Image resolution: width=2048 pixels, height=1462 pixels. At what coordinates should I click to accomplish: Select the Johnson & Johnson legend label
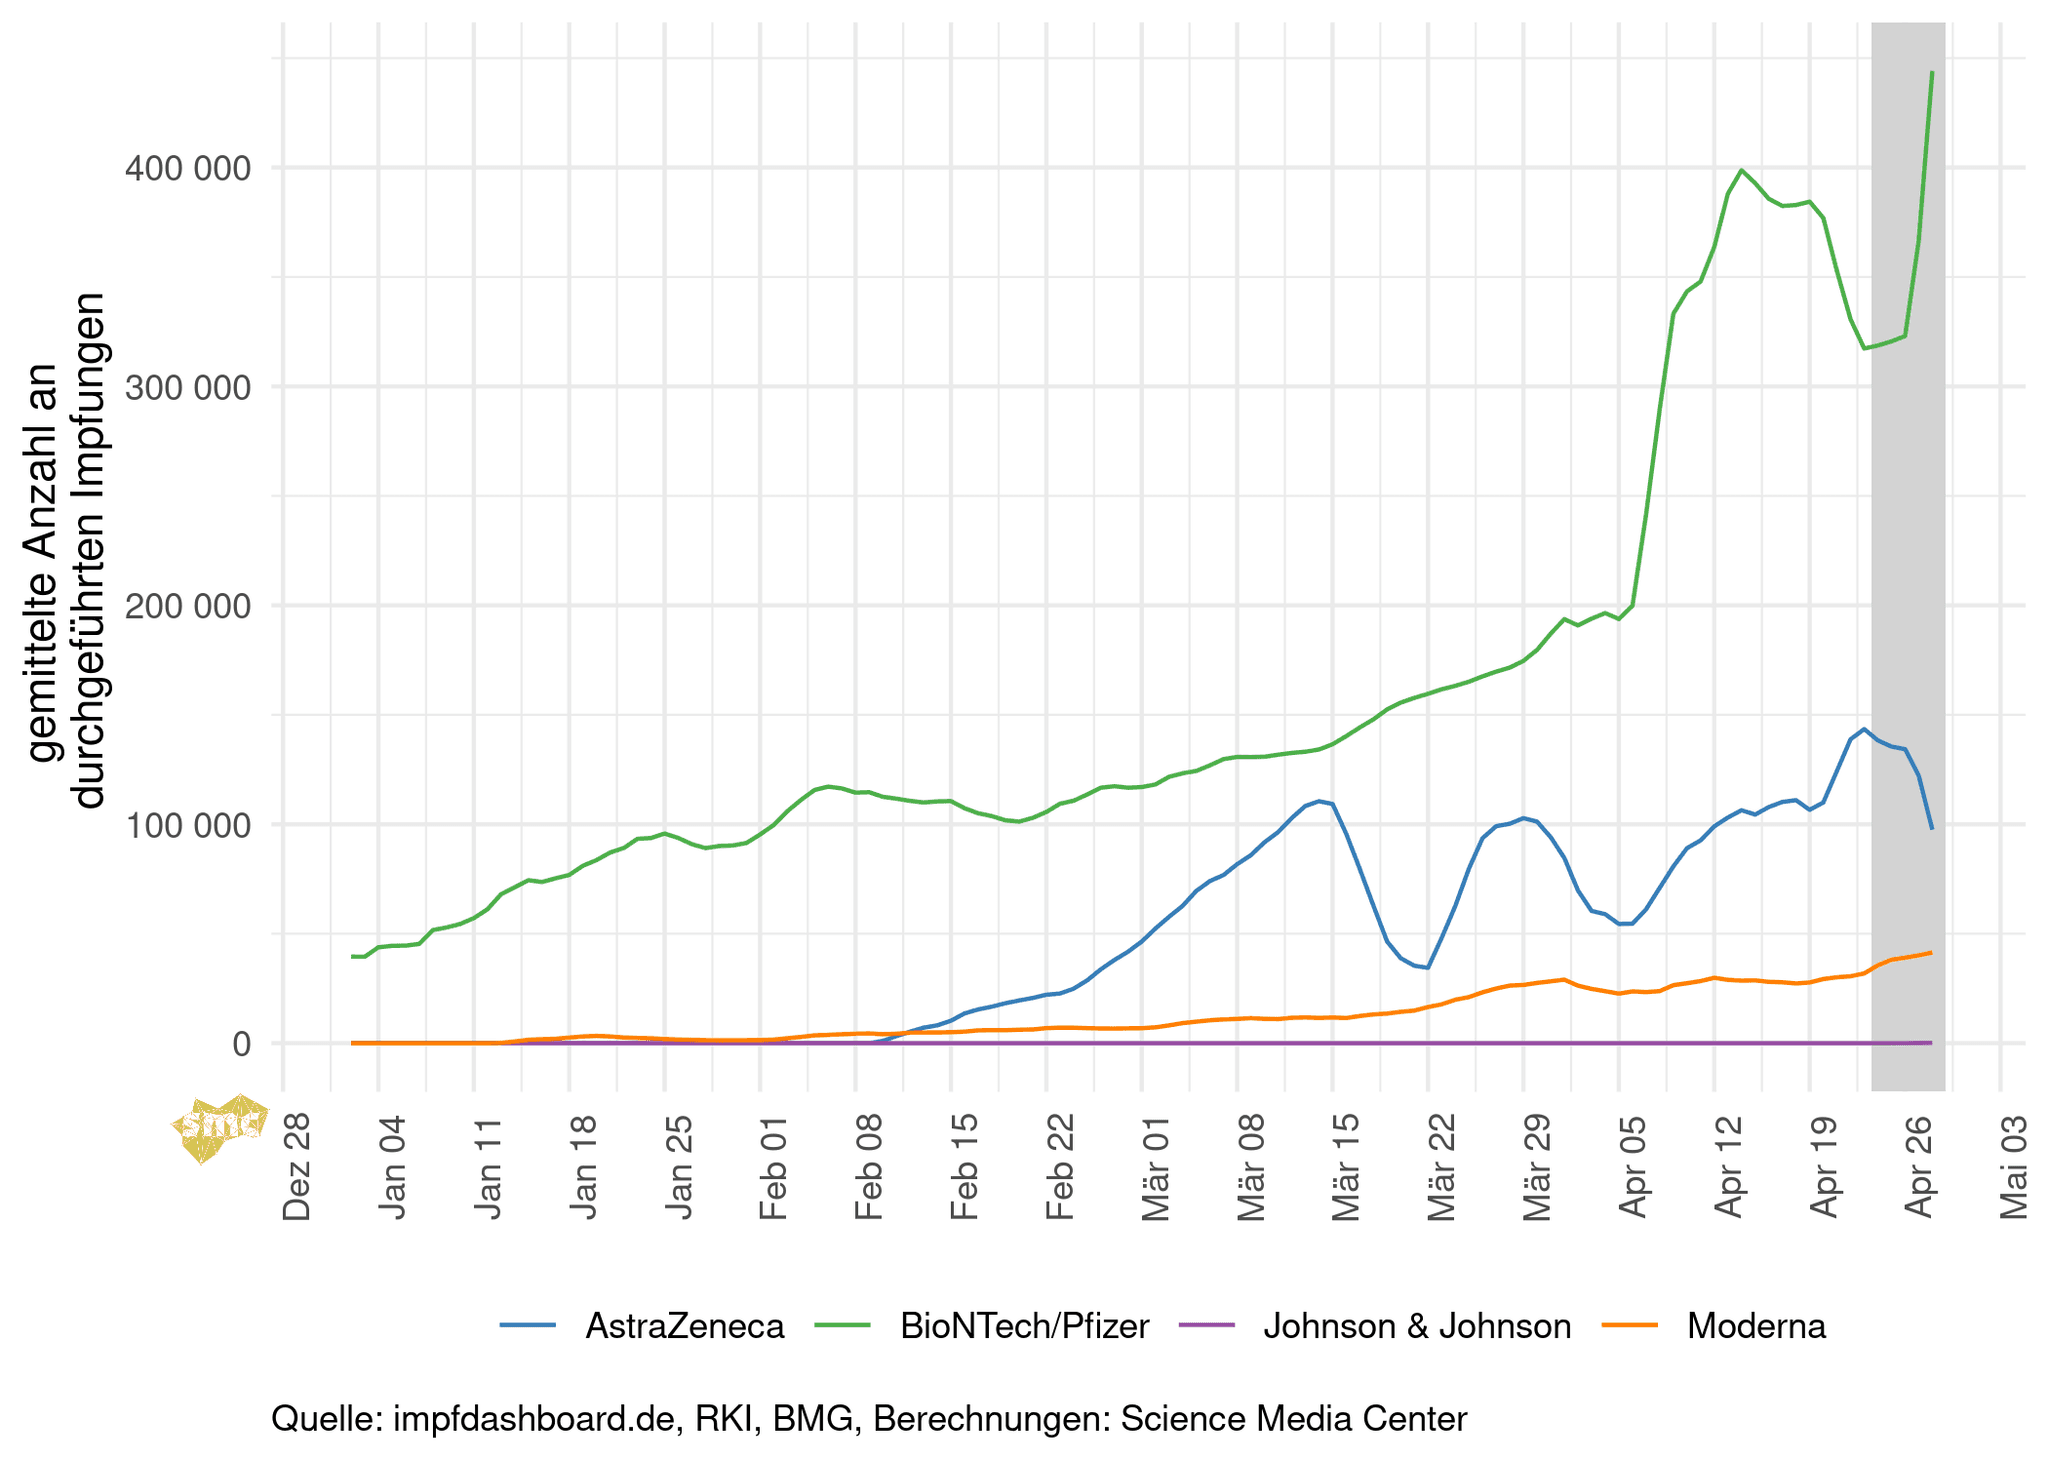pyautogui.click(x=1417, y=1326)
